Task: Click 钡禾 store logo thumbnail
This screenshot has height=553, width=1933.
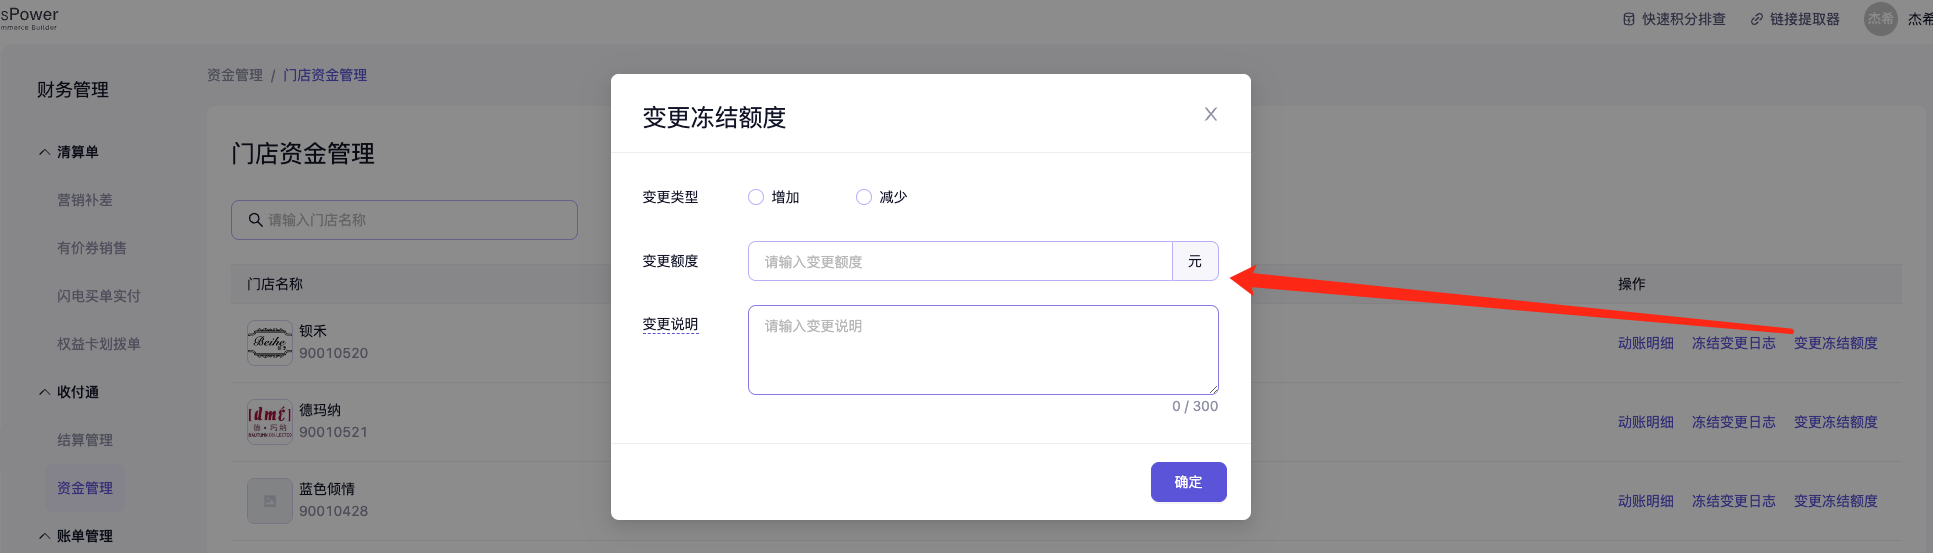Action: (269, 343)
